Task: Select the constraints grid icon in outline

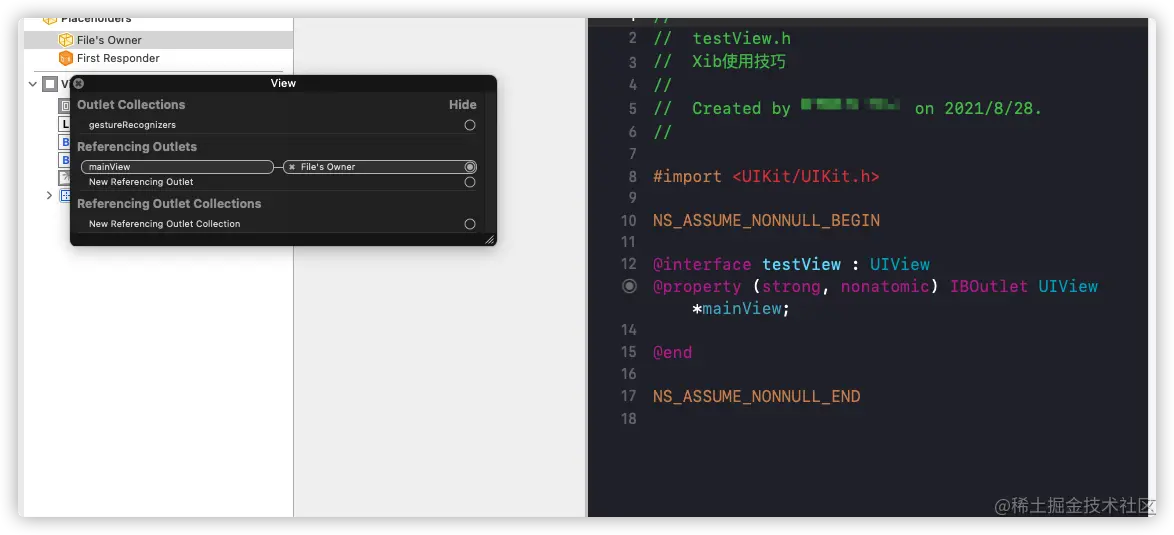Action: click(x=65, y=195)
